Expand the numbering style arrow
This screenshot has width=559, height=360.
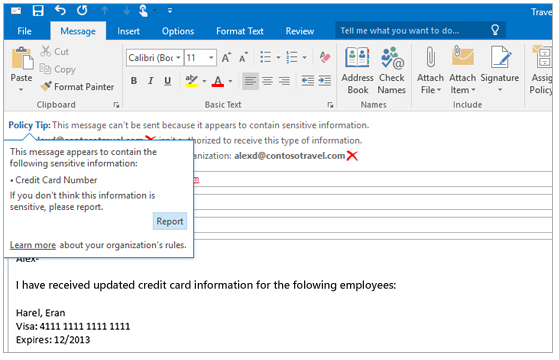pos(304,57)
